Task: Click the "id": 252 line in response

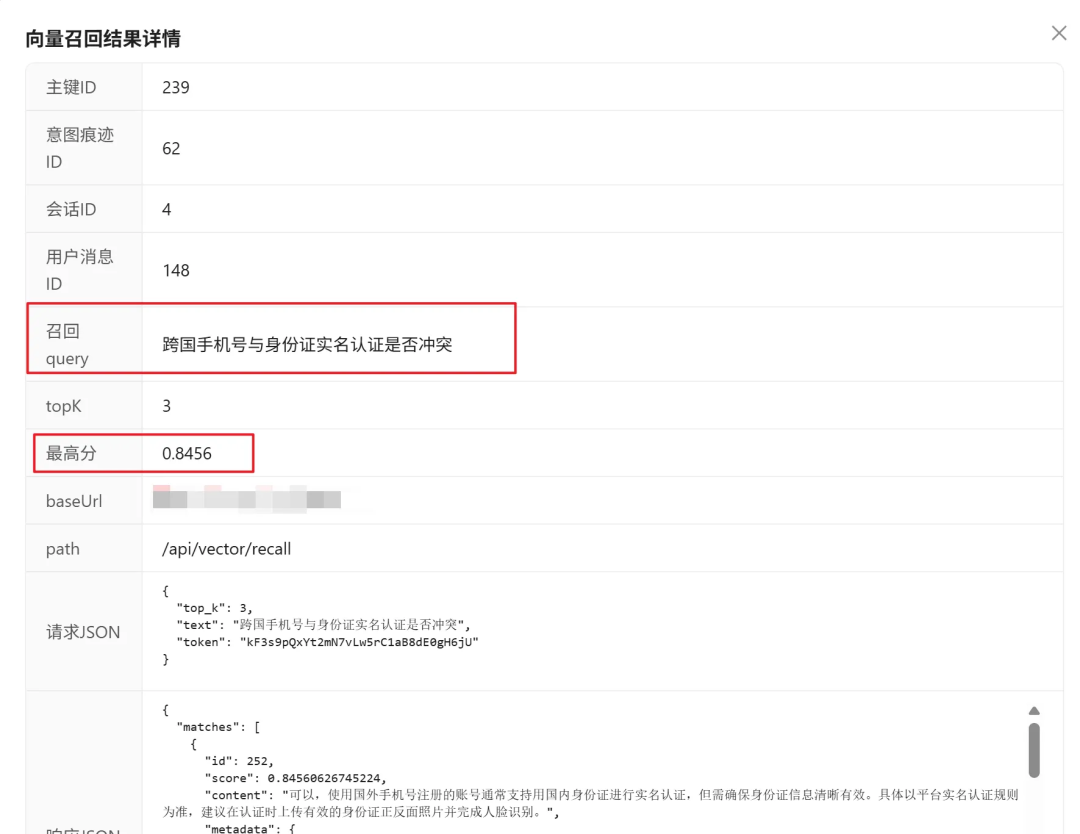Action: pyautogui.click(x=239, y=761)
